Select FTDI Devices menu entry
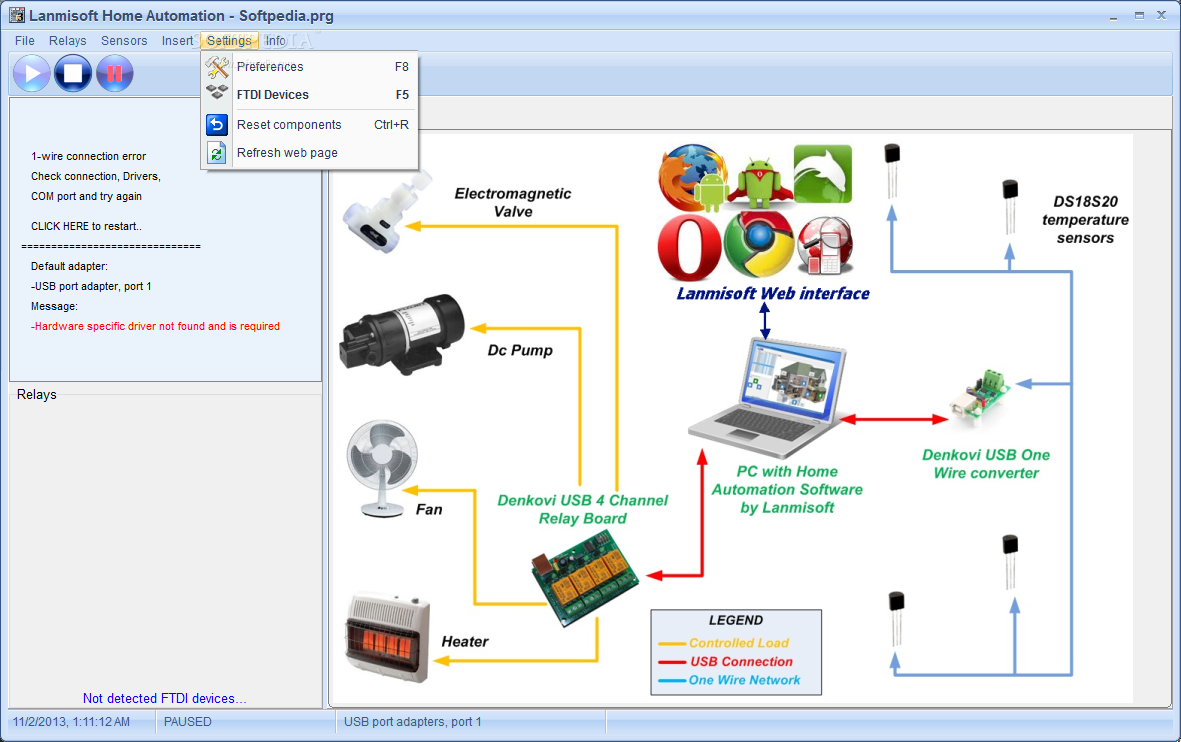This screenshot has height=742, width=1181. [x=310, y=95]
